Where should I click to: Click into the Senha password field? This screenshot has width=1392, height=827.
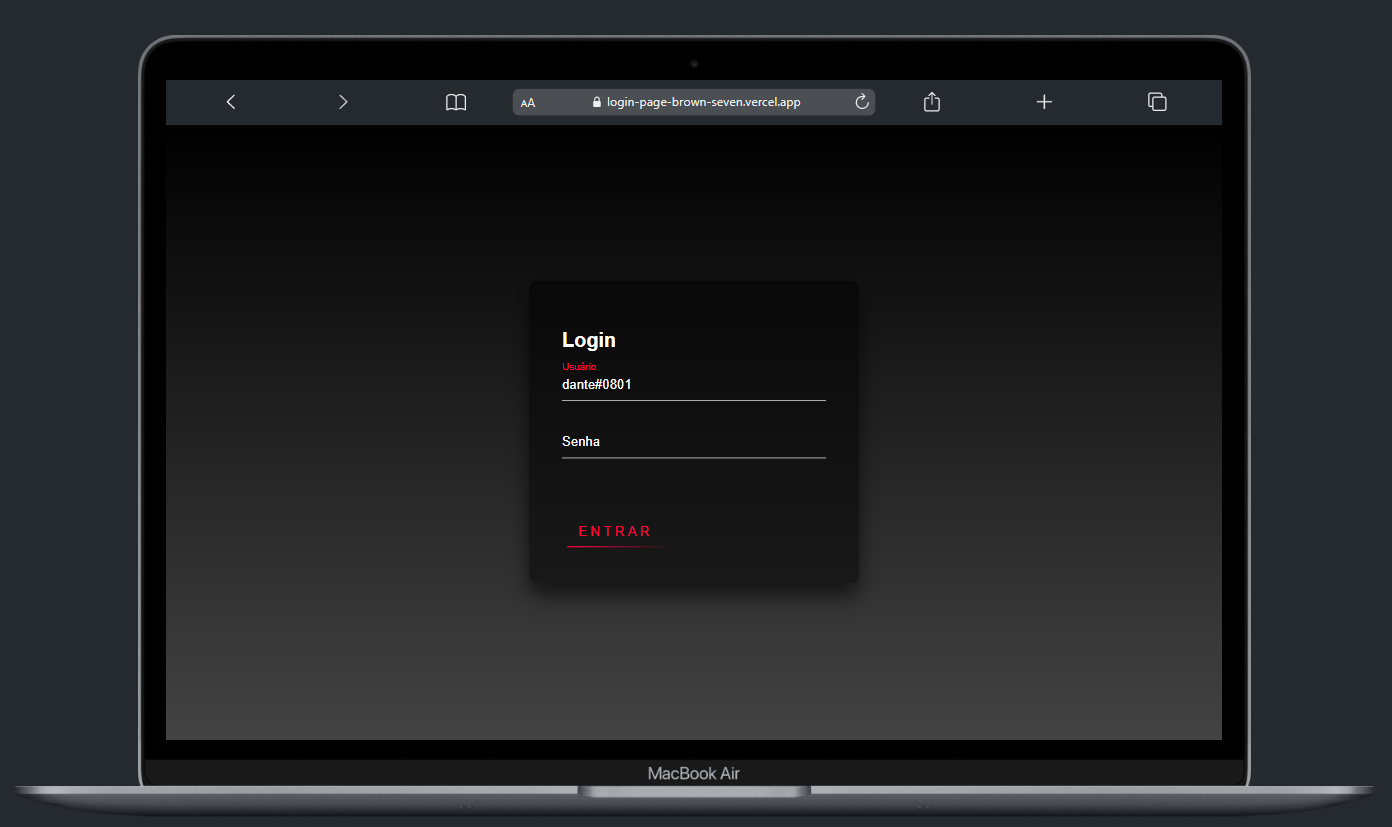[x=693, y=442]
